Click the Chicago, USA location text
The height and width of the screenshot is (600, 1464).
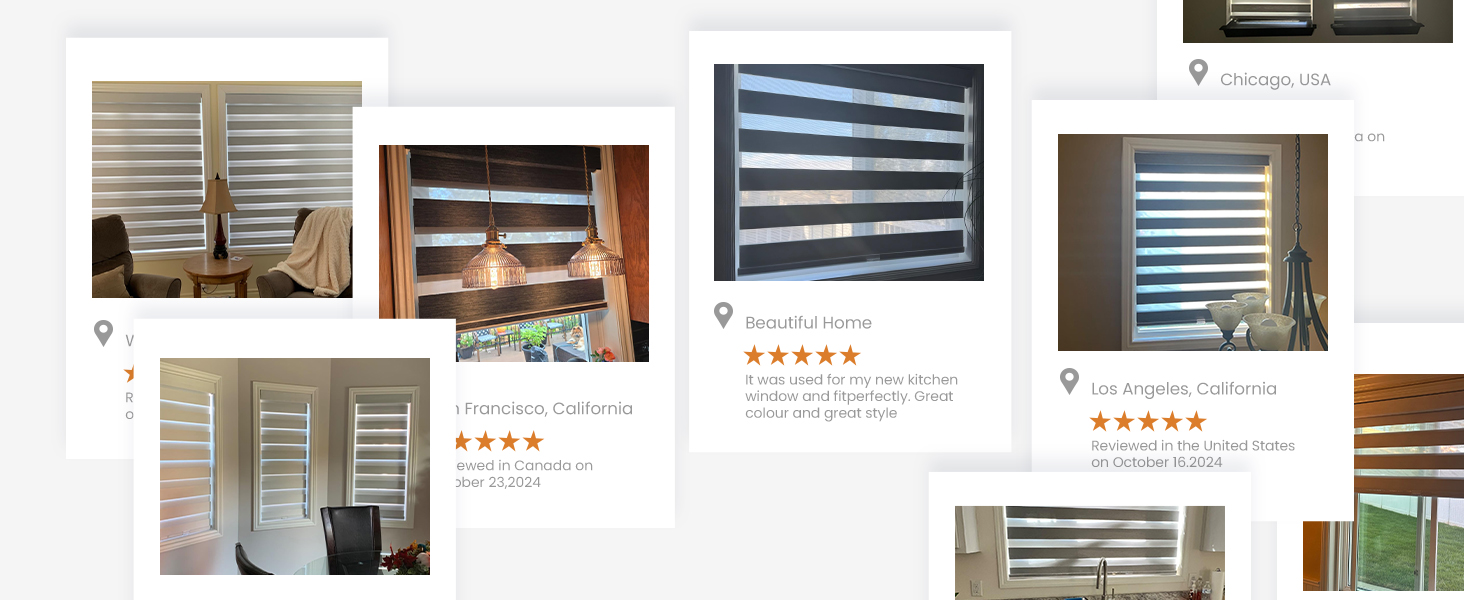(1275, 80)
